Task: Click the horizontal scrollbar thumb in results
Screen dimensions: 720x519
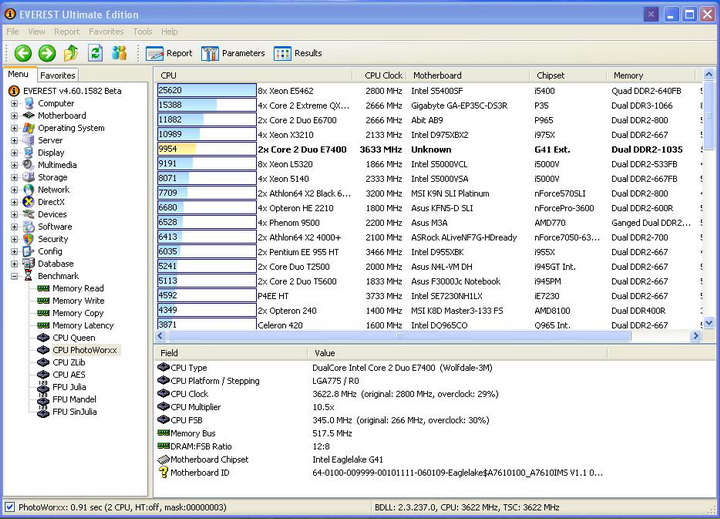Action: [399, 336]
